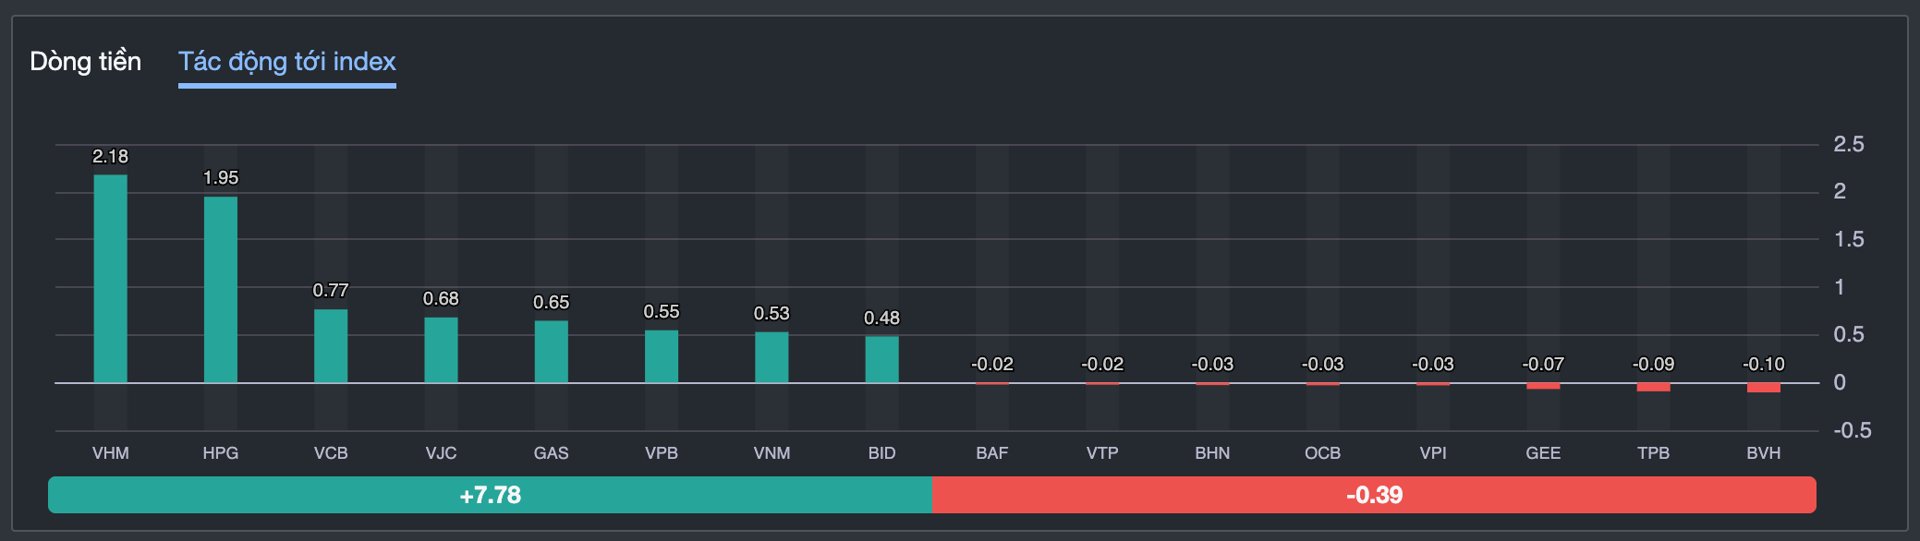Click the GAS bar in chart
1920x541 pixels.
(551, 352)
